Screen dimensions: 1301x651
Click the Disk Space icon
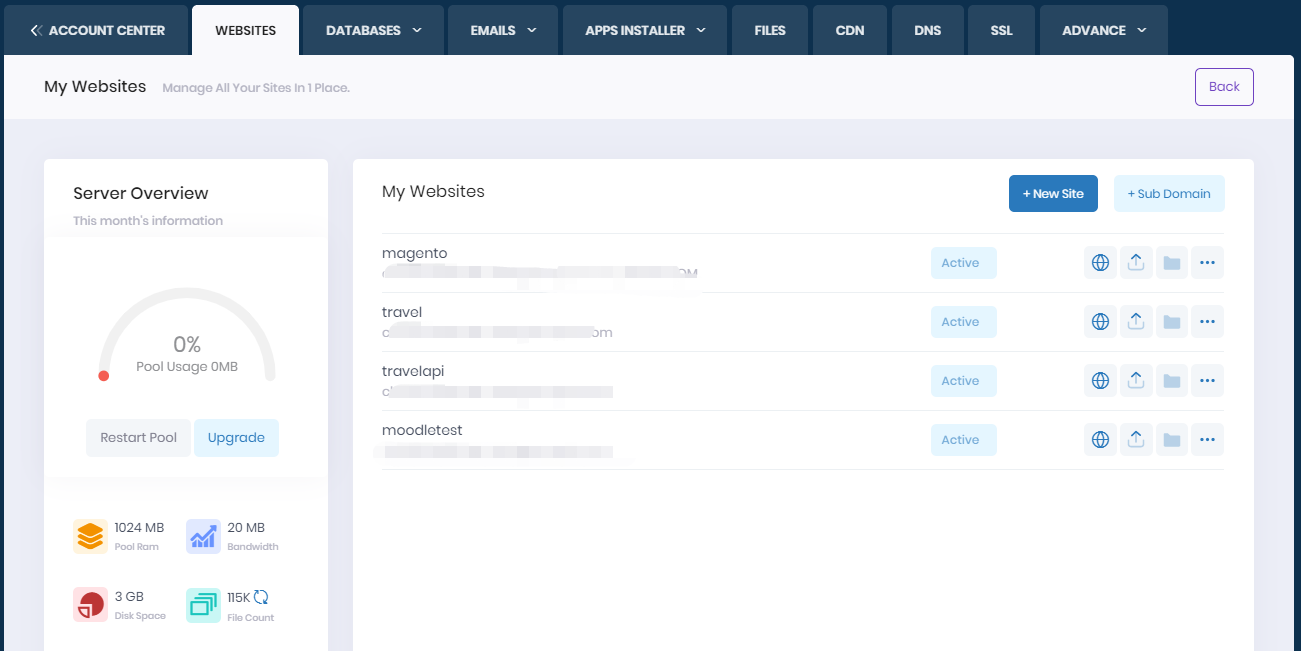click(x=90, y=604)
